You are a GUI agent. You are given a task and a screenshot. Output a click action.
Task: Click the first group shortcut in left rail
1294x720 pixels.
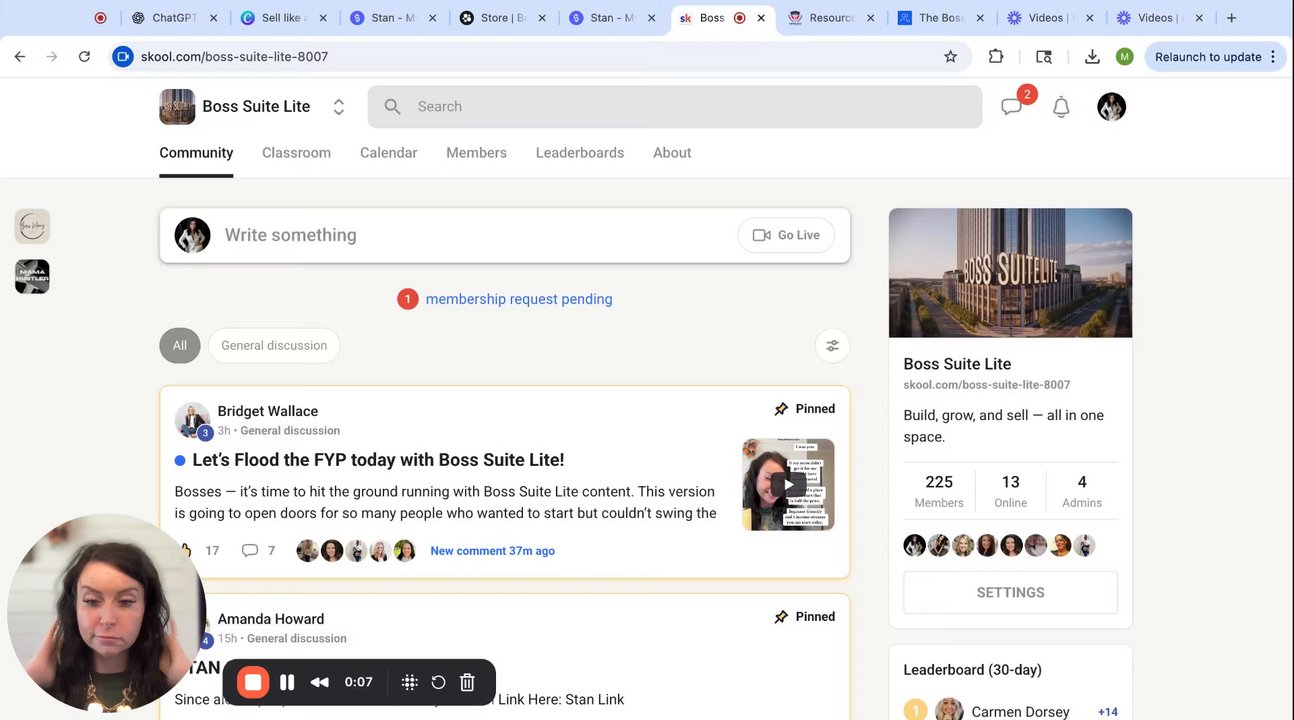point(32,226)
